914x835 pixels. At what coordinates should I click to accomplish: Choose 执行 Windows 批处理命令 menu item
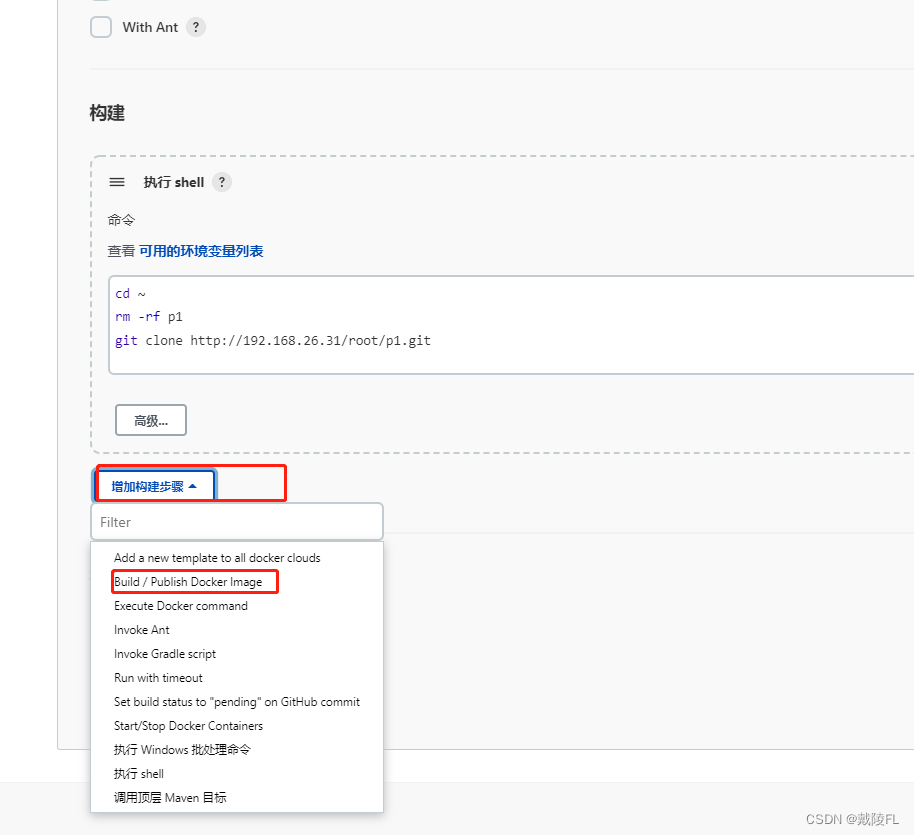182,750
